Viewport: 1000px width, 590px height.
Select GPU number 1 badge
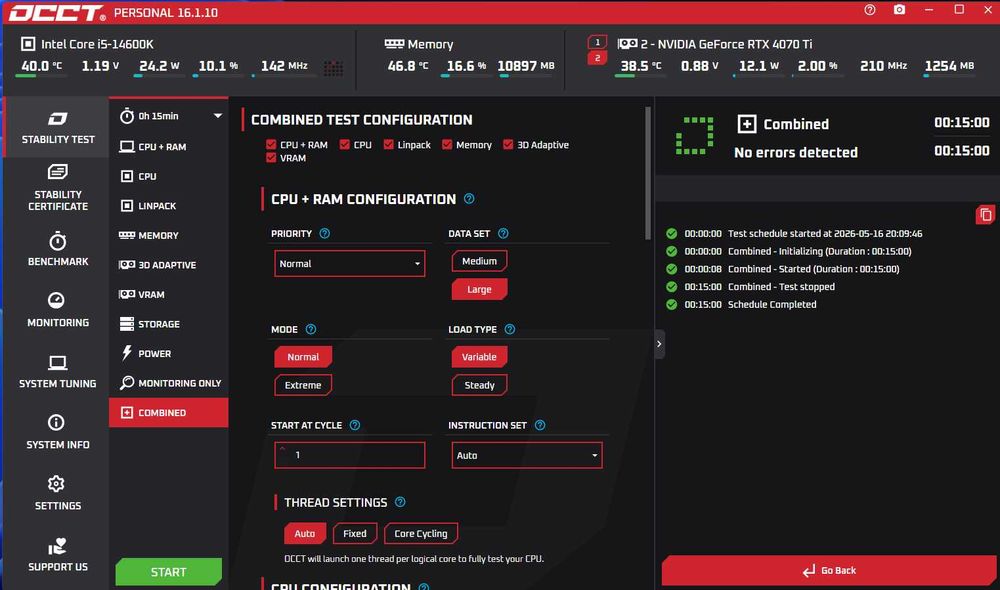coord(597,42)
